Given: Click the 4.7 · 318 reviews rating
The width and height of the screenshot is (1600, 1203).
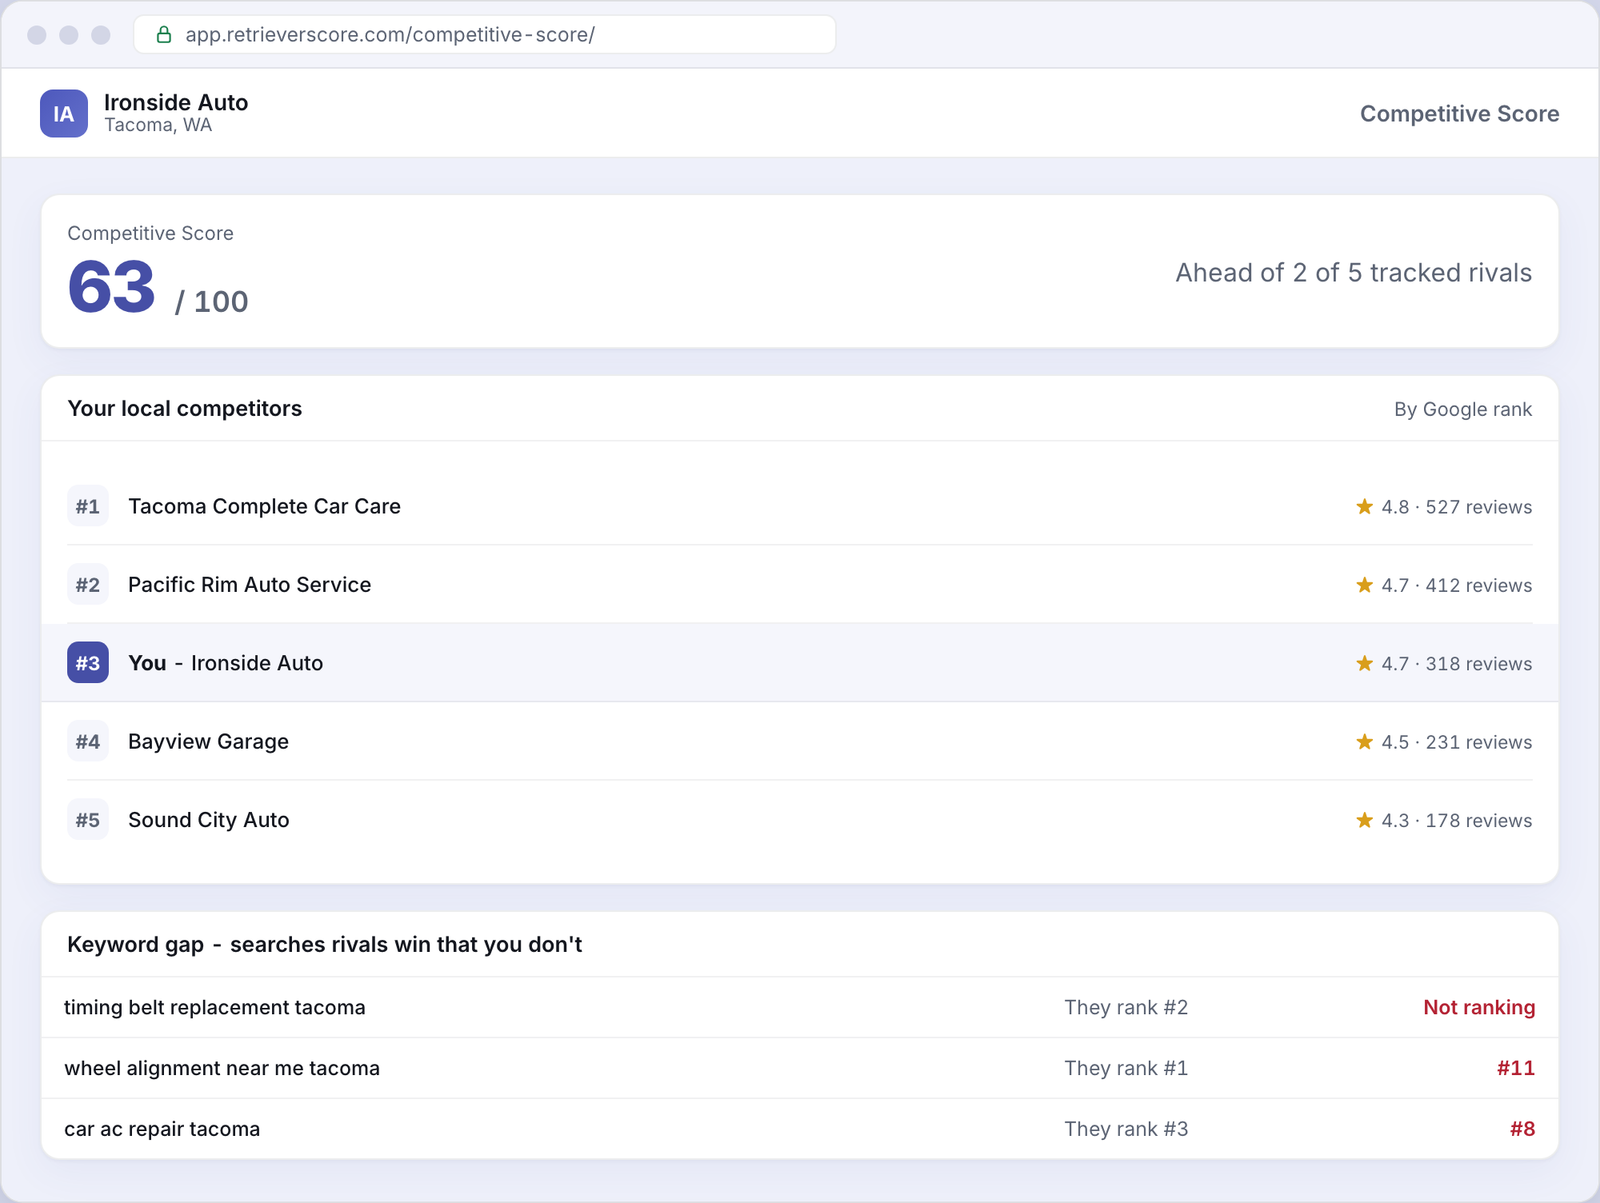Looking at the screenshot, I should [x=1456, y=664].
